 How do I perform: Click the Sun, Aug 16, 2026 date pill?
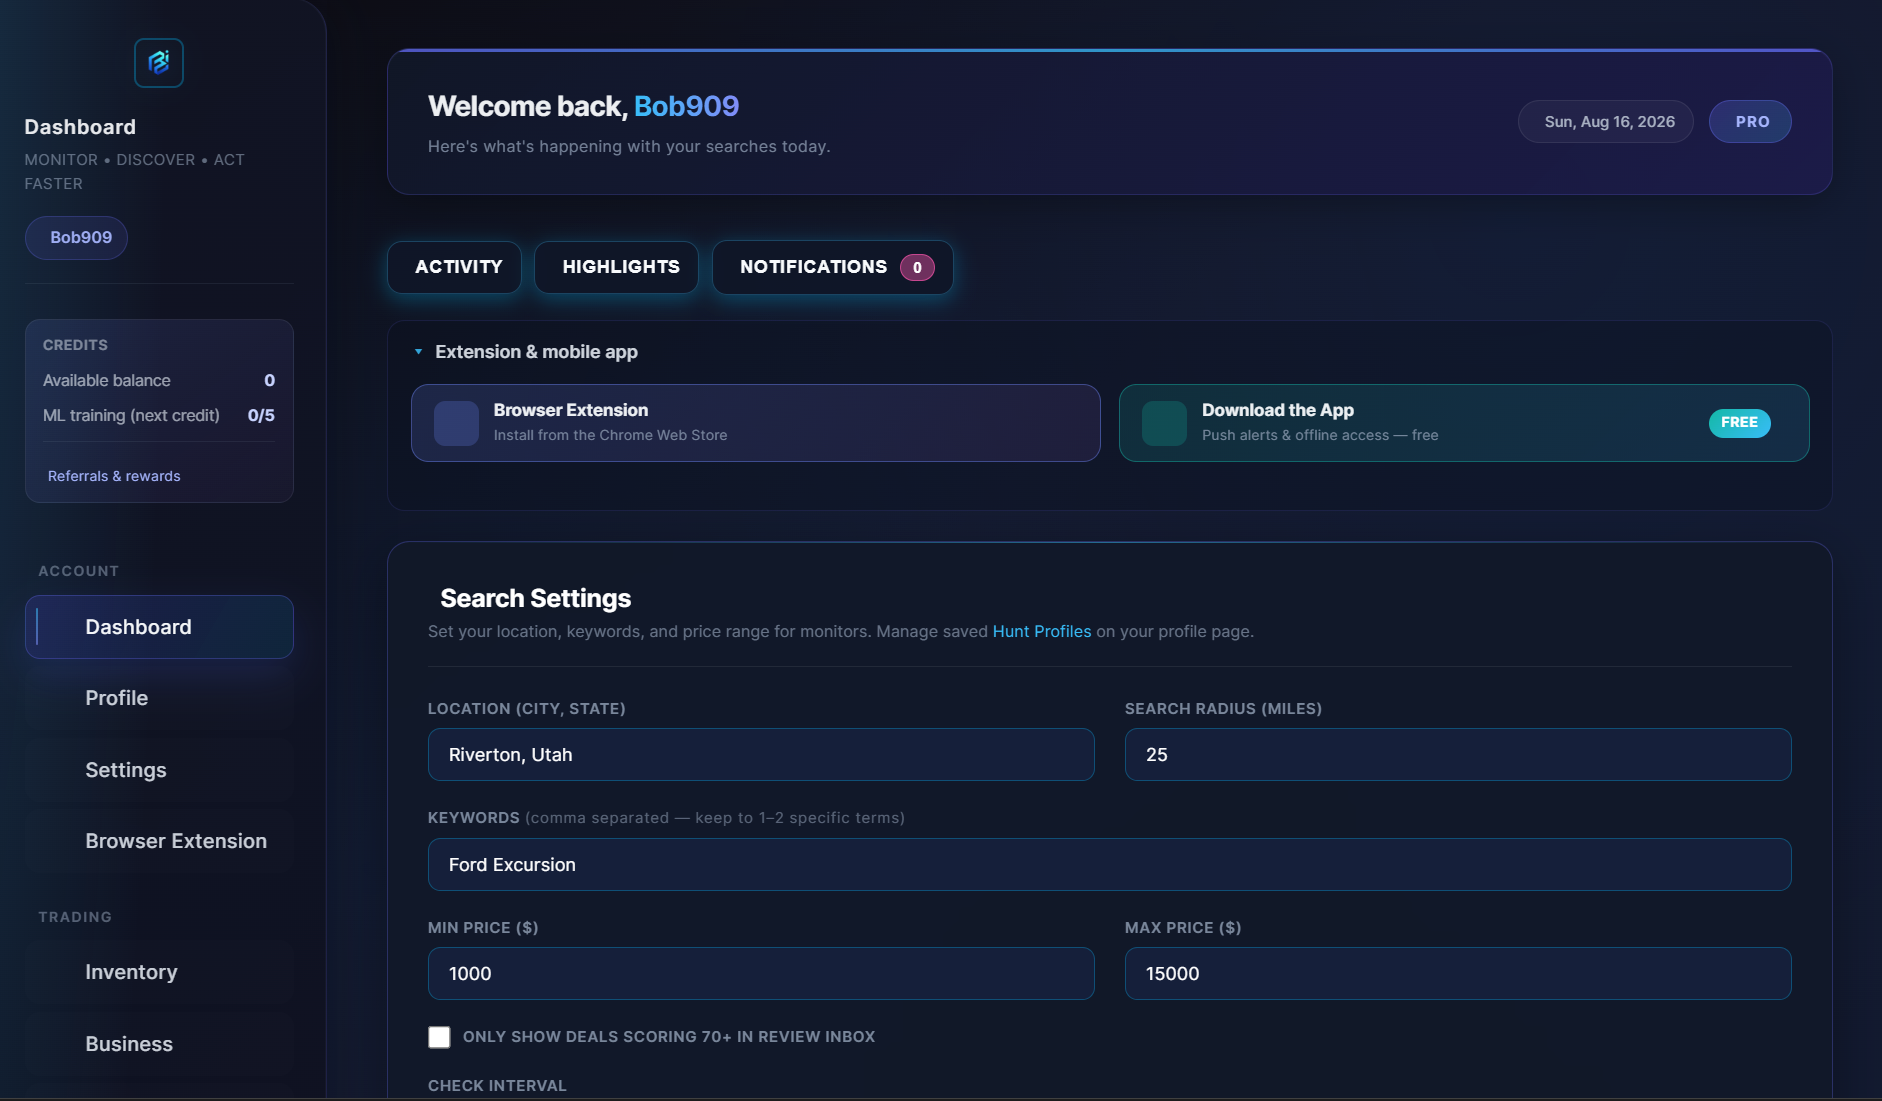1606,122
